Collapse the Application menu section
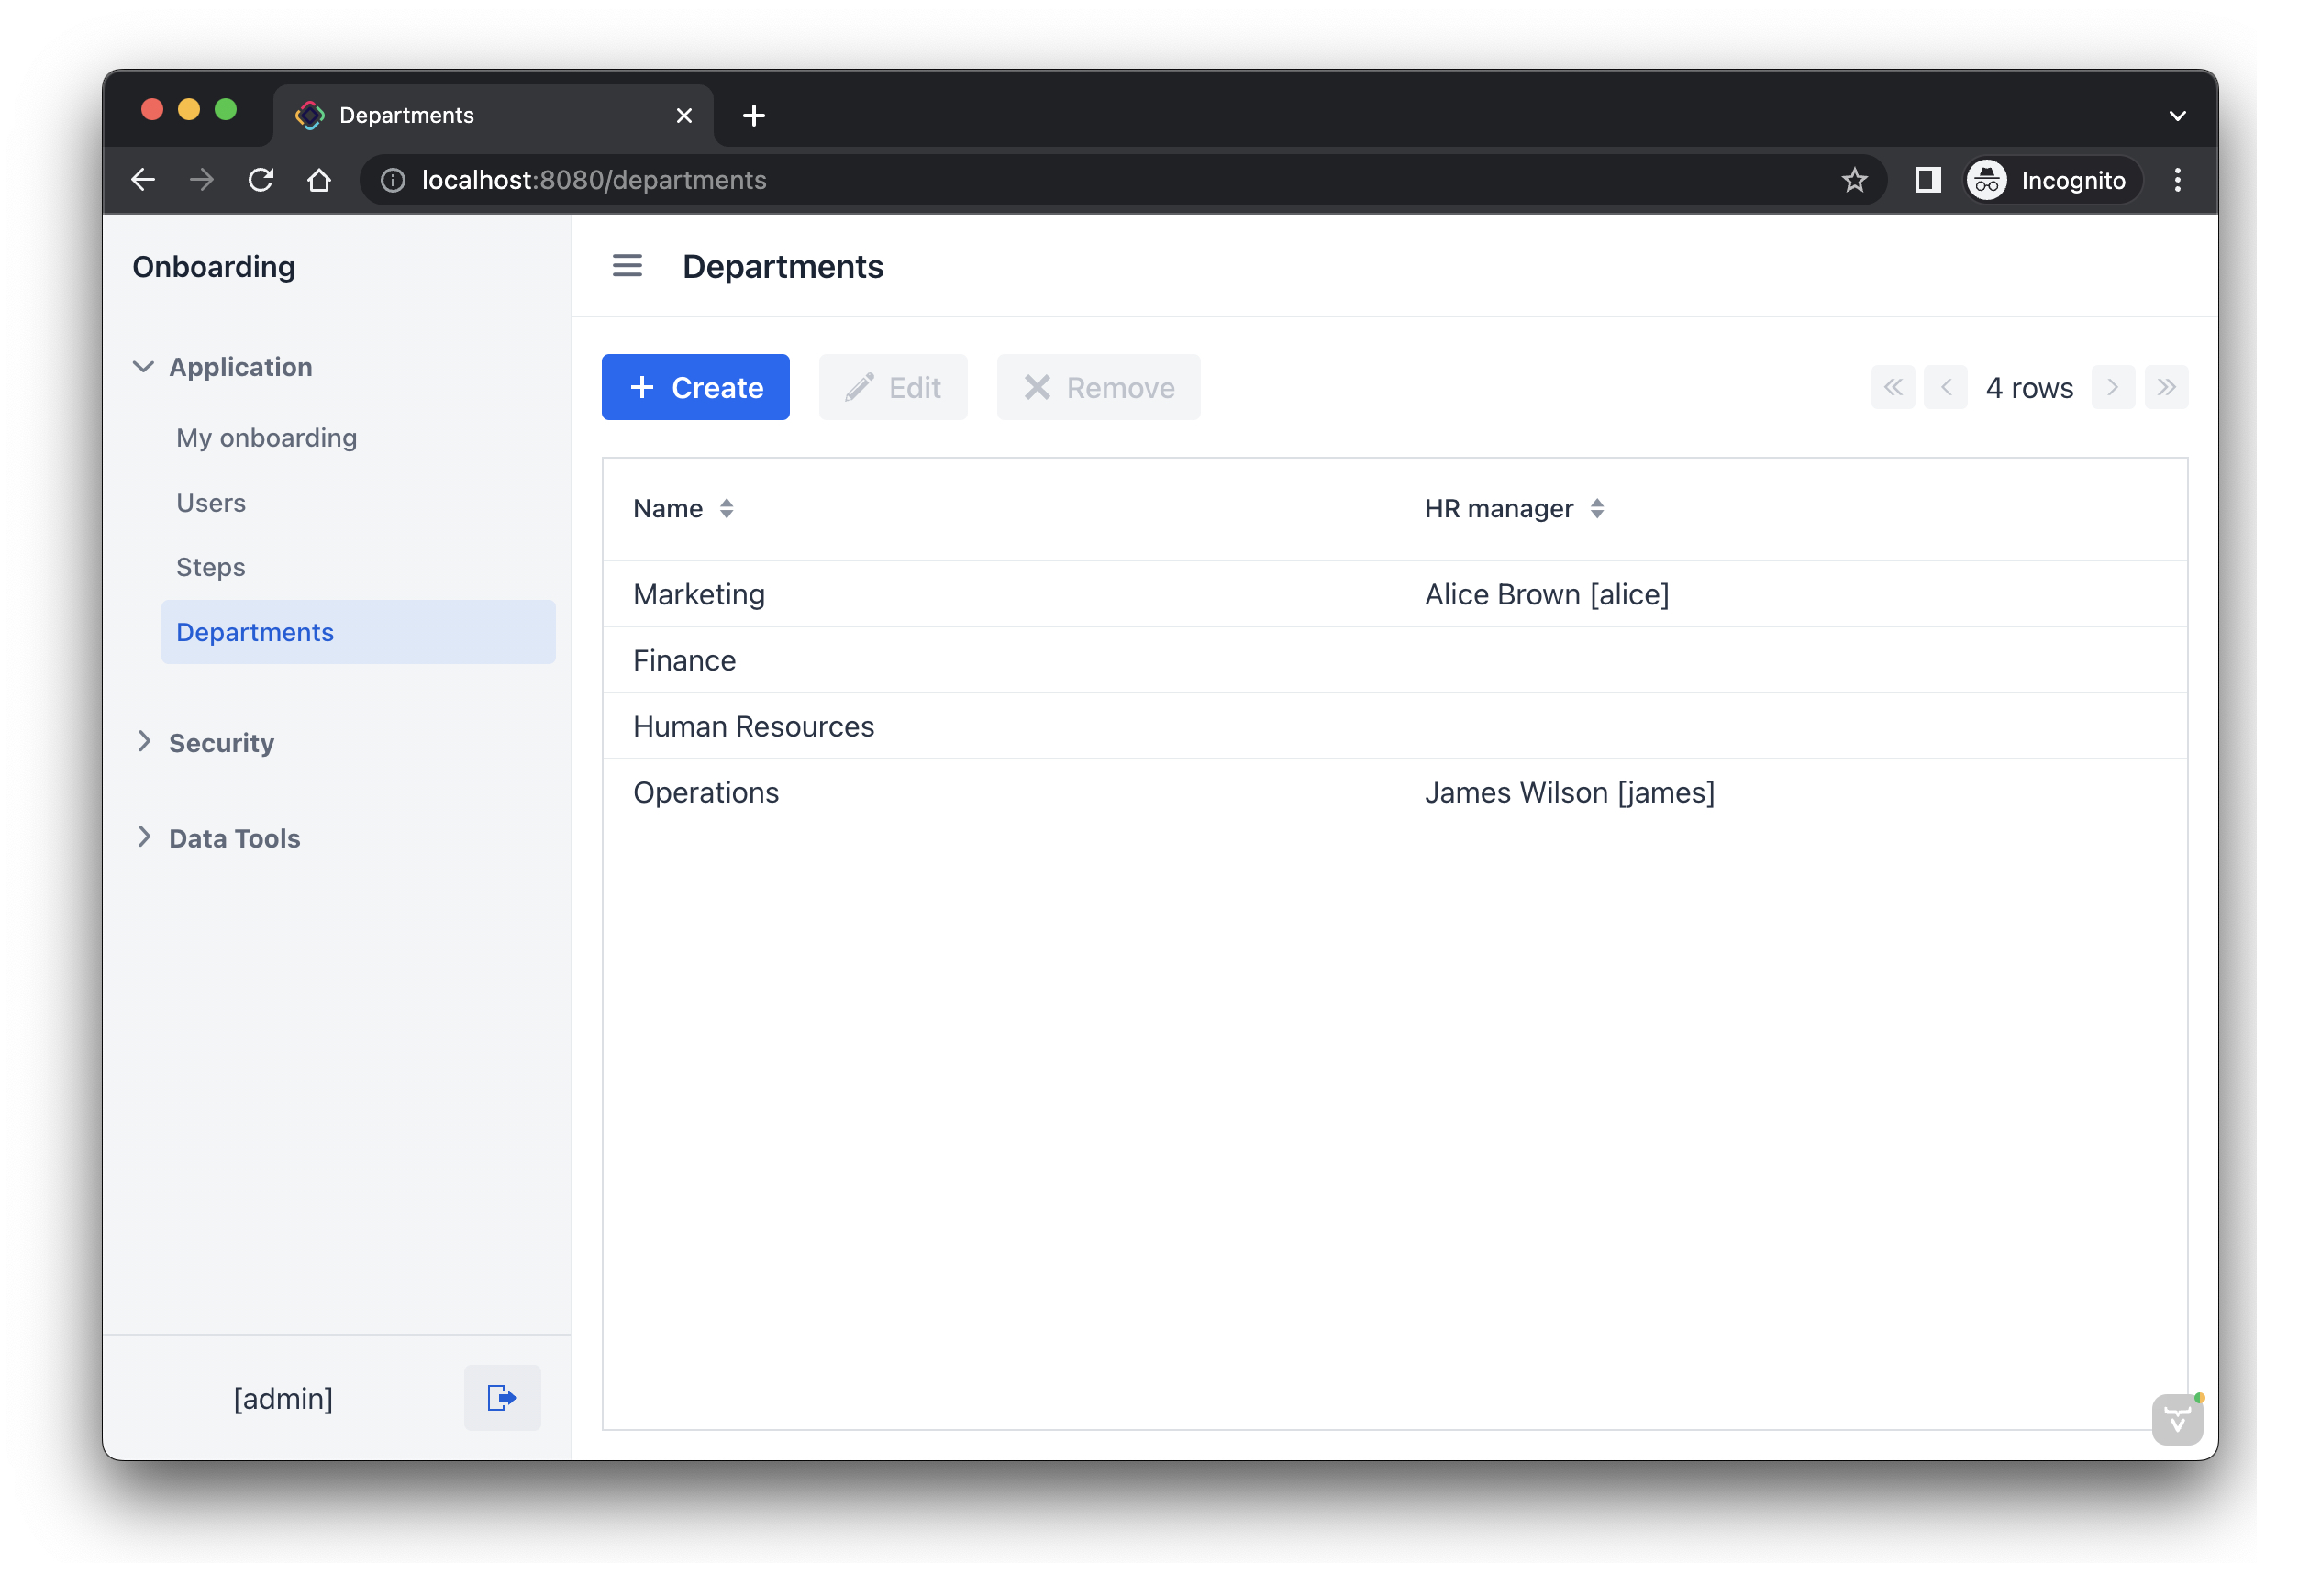The height and width of the screenshot is (1596, 2321). pyautogui.click(x=144, y=367)
